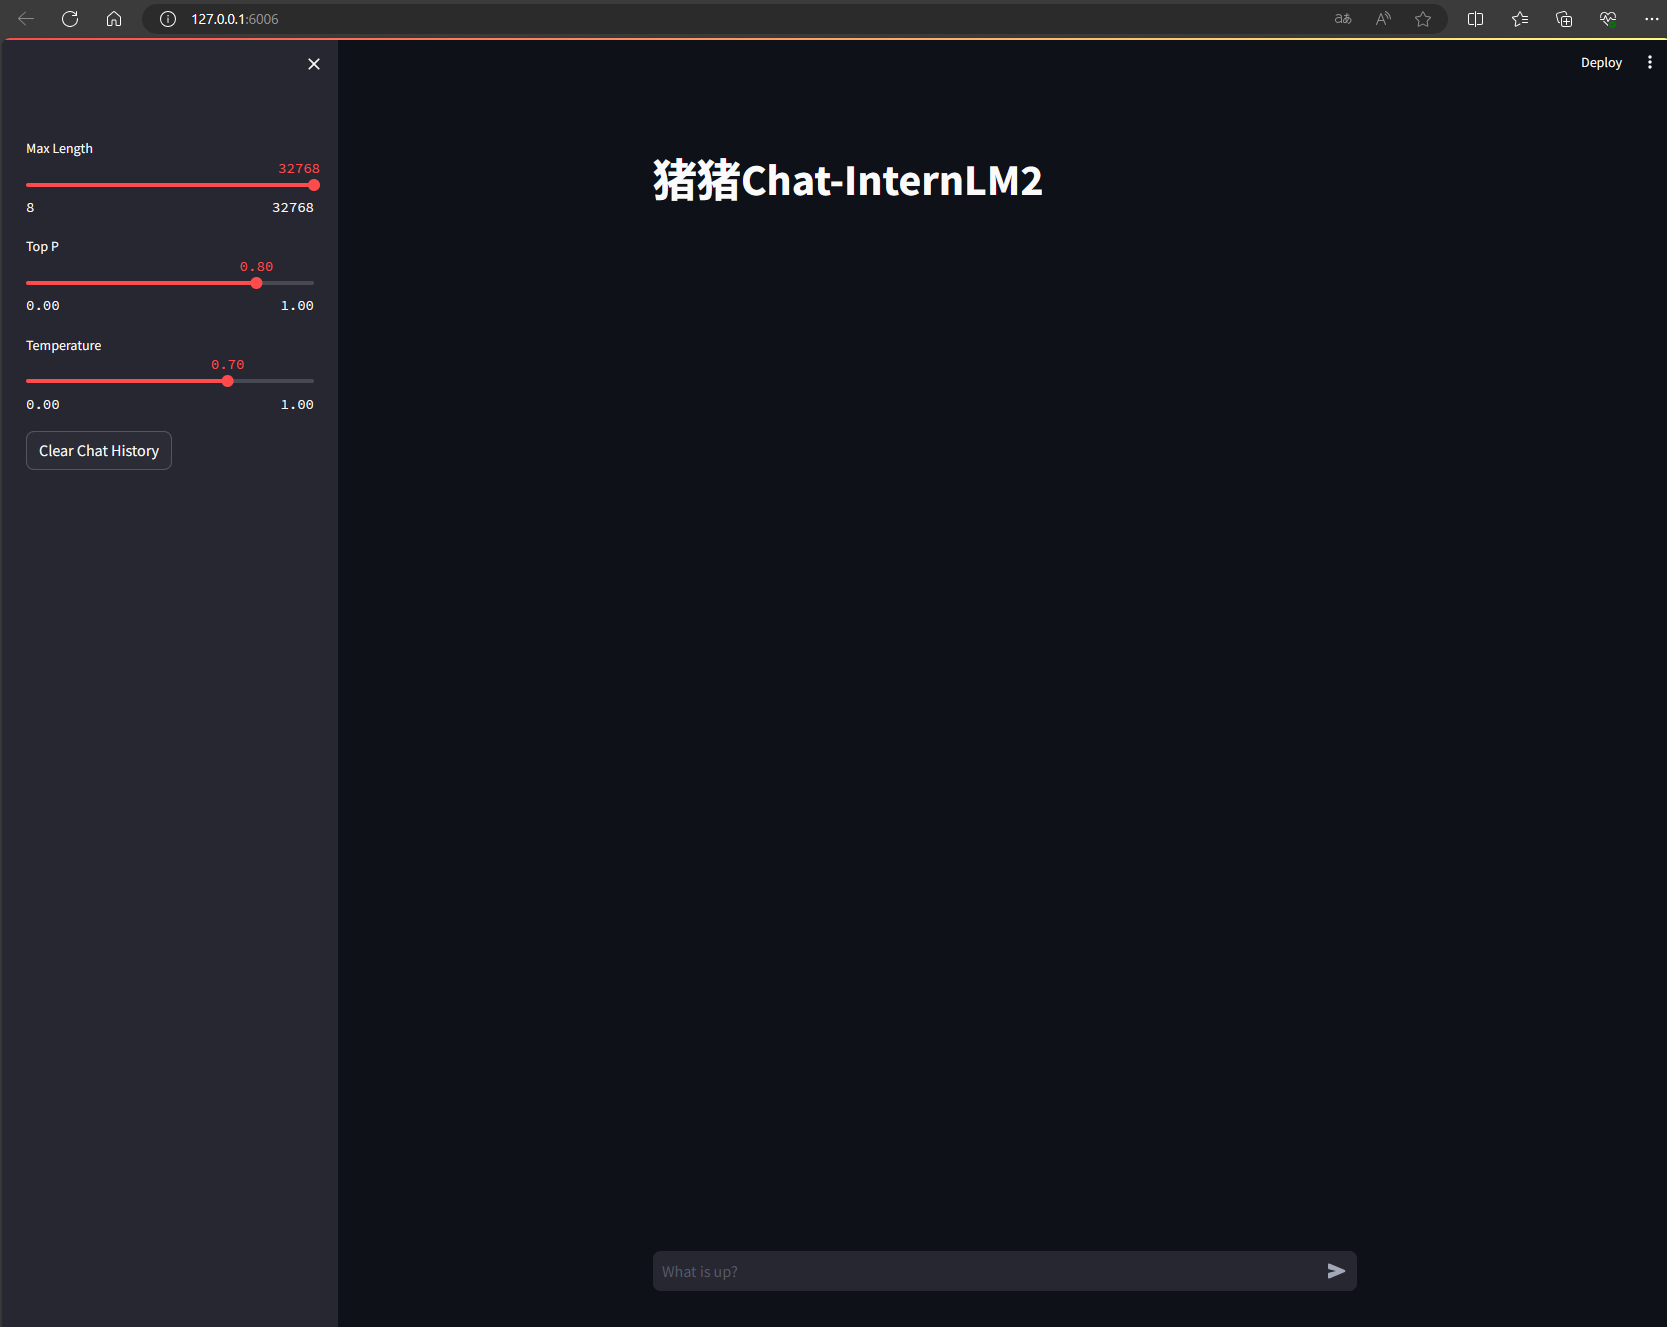Send chat message with arrow icon
Screen dimensions: 1667x1327
pos(1336,1271)
